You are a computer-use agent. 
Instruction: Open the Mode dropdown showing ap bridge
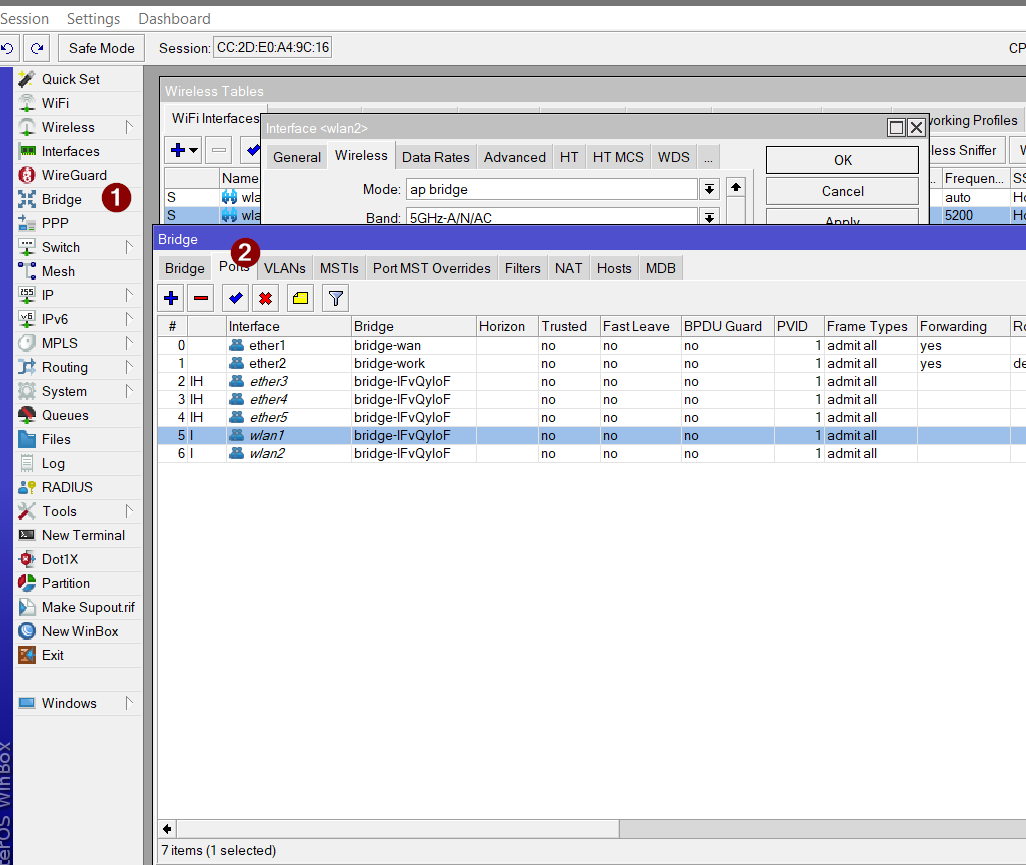(709, 189)
